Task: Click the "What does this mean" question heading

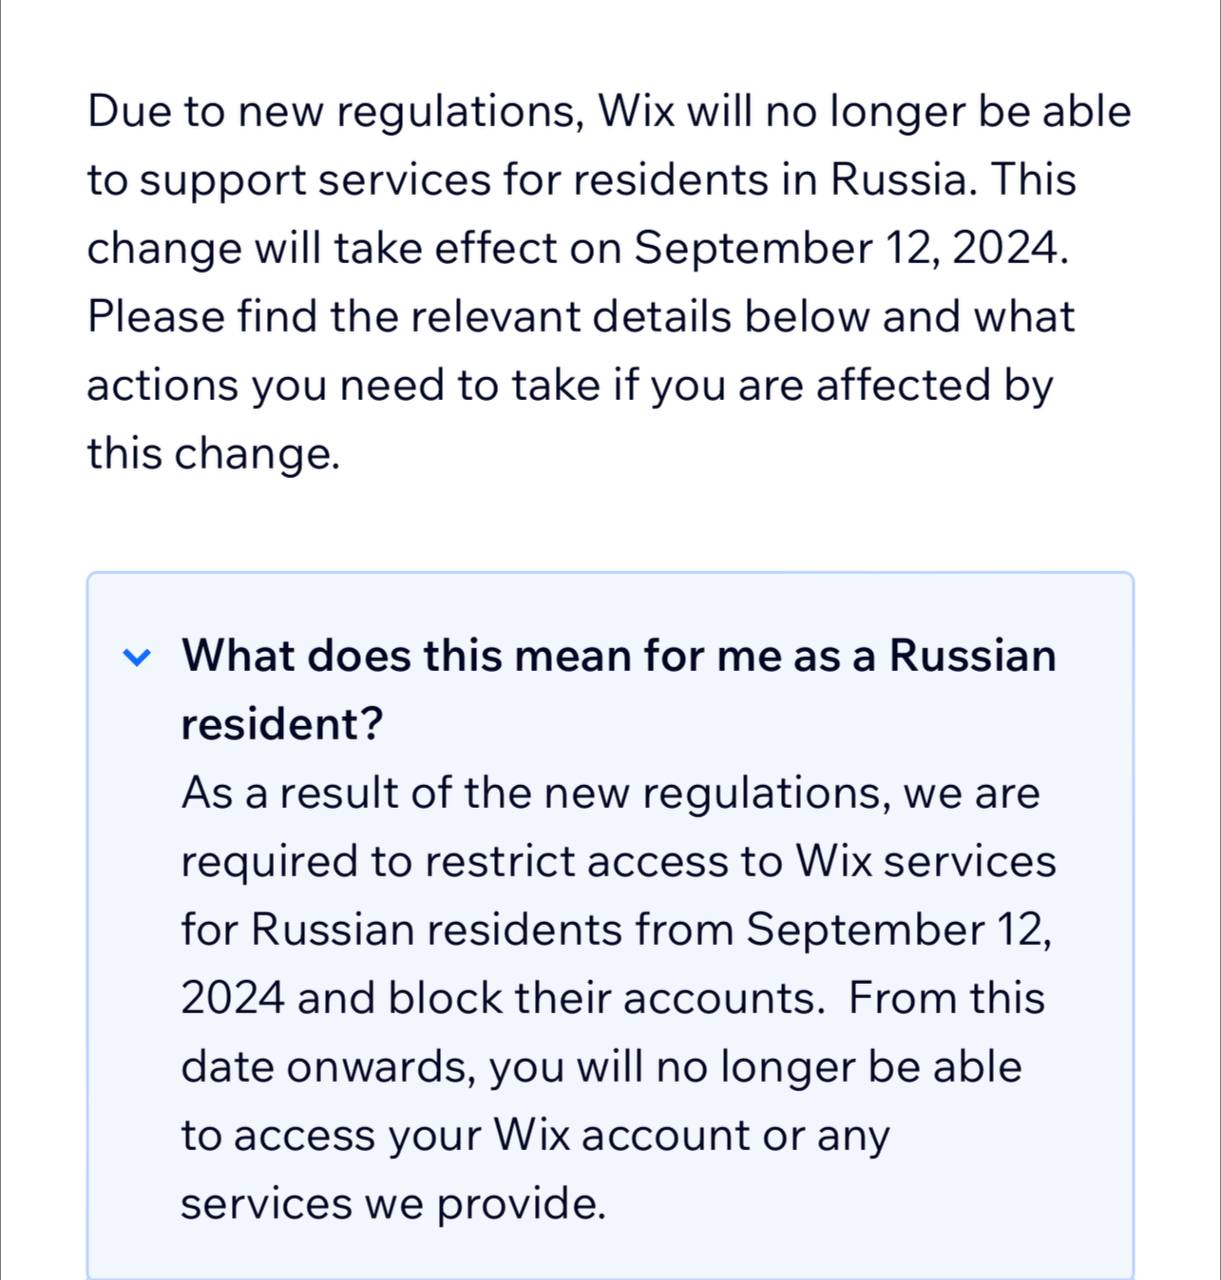Action: pos(618,656)
